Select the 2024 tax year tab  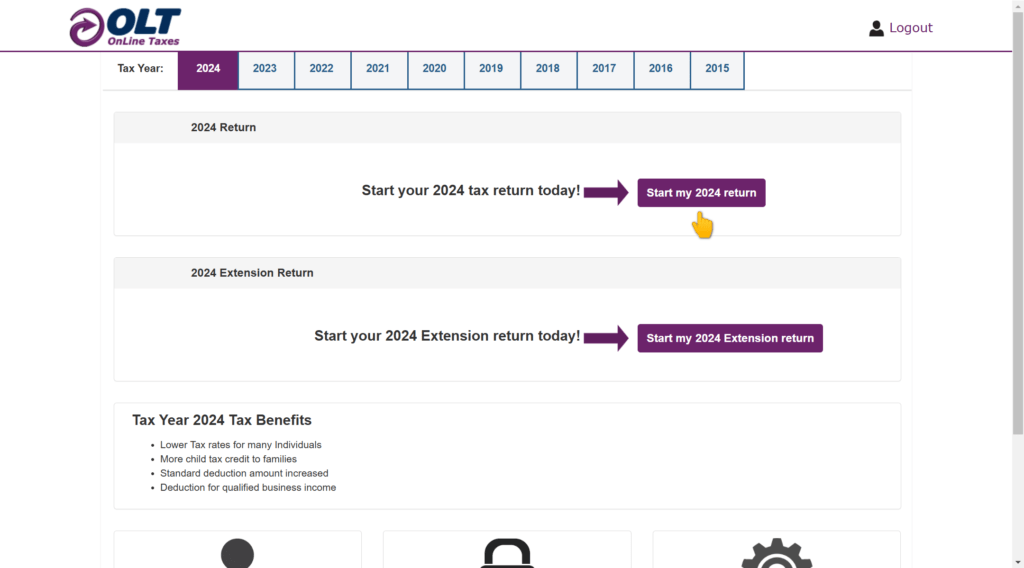(208, 69)
